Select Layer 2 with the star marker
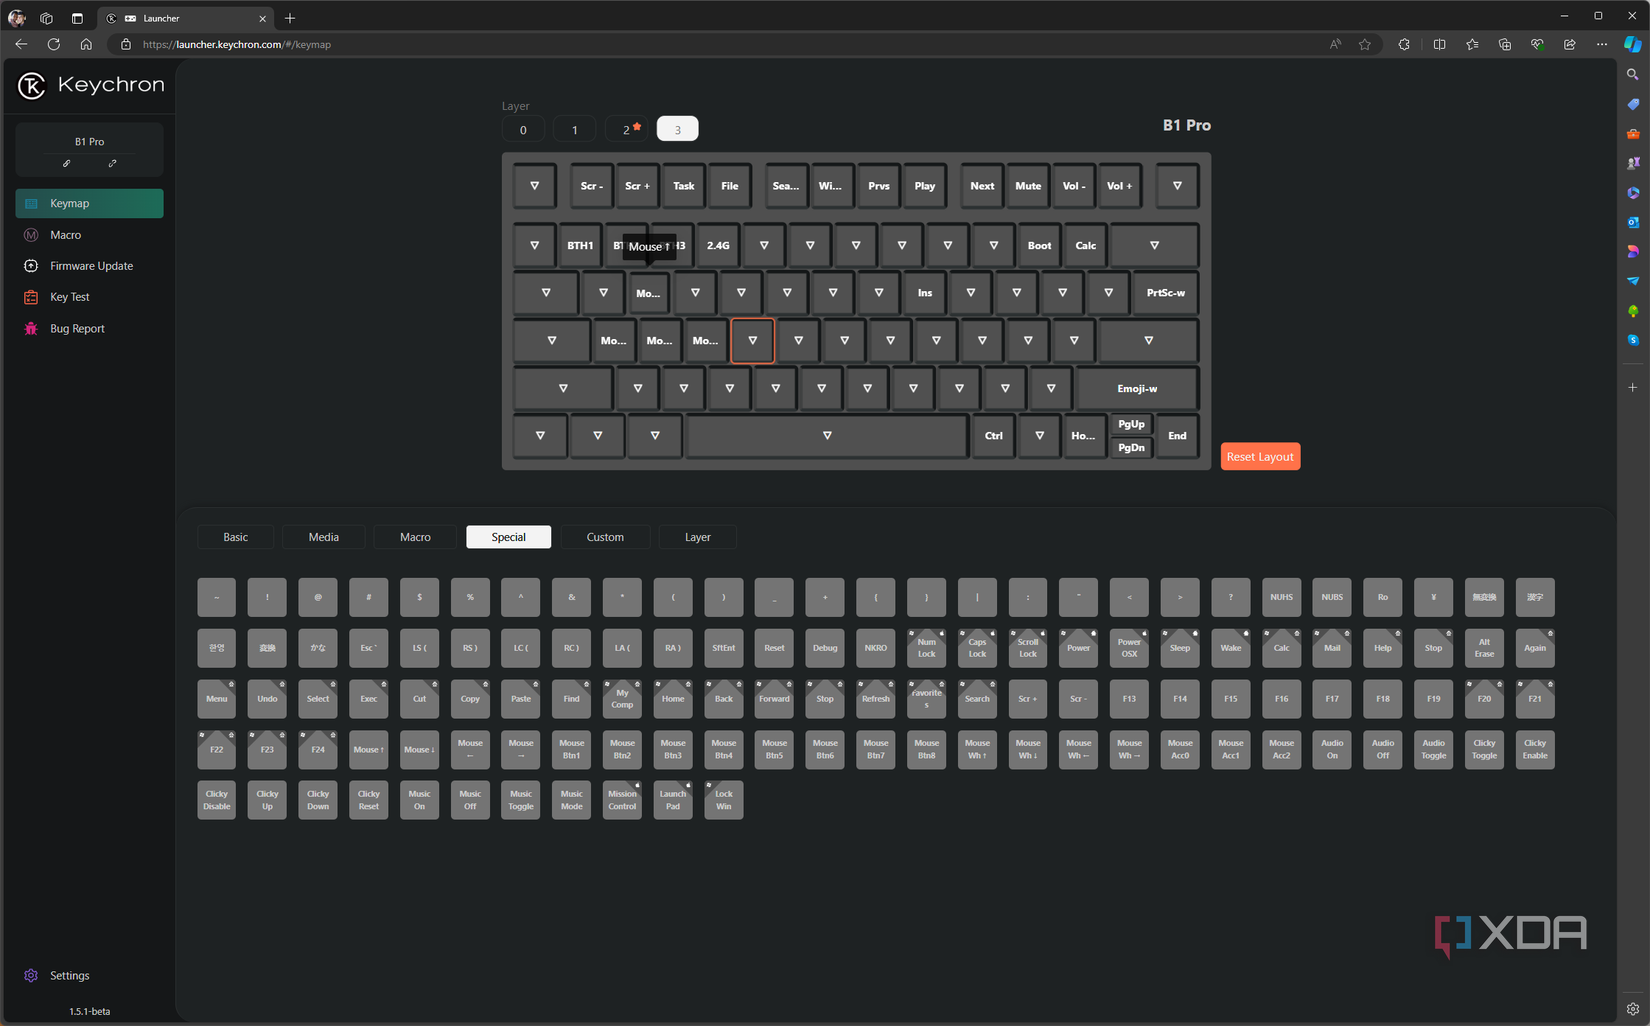This screenshot has height=1026, width=1650. 625,128
